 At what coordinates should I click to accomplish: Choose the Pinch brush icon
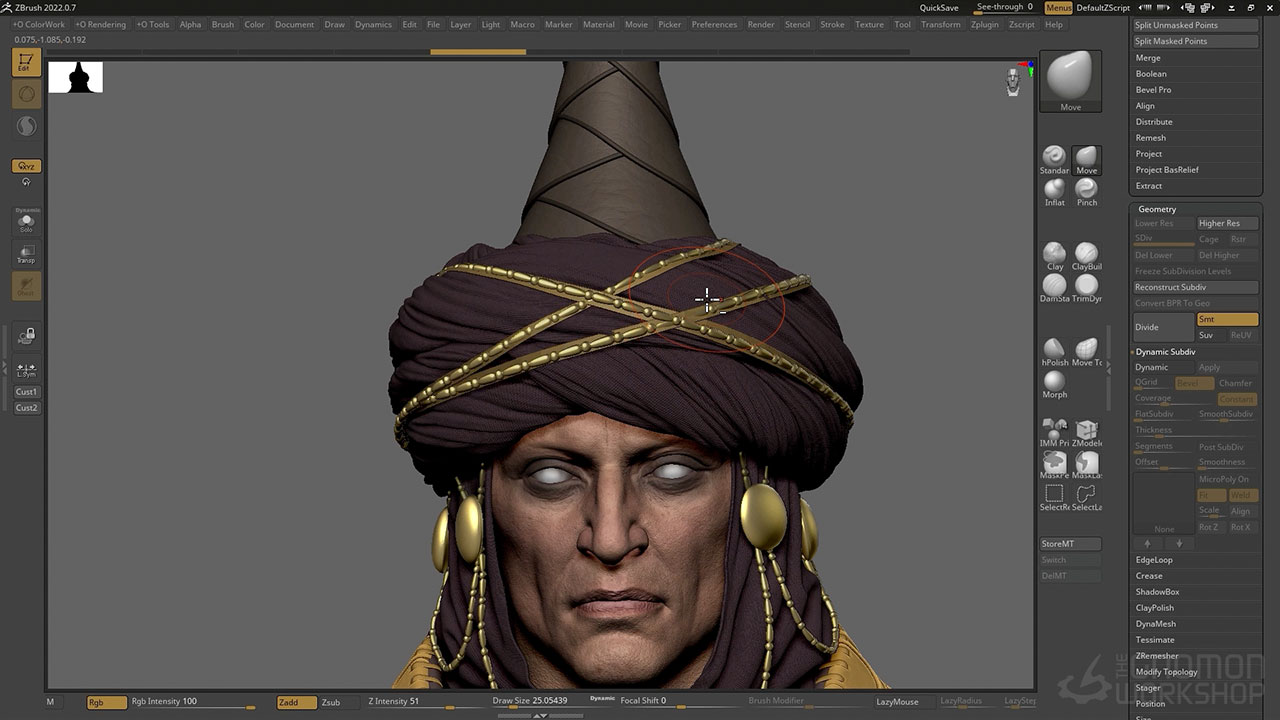pyautogui.click(x=1086, y=190)
